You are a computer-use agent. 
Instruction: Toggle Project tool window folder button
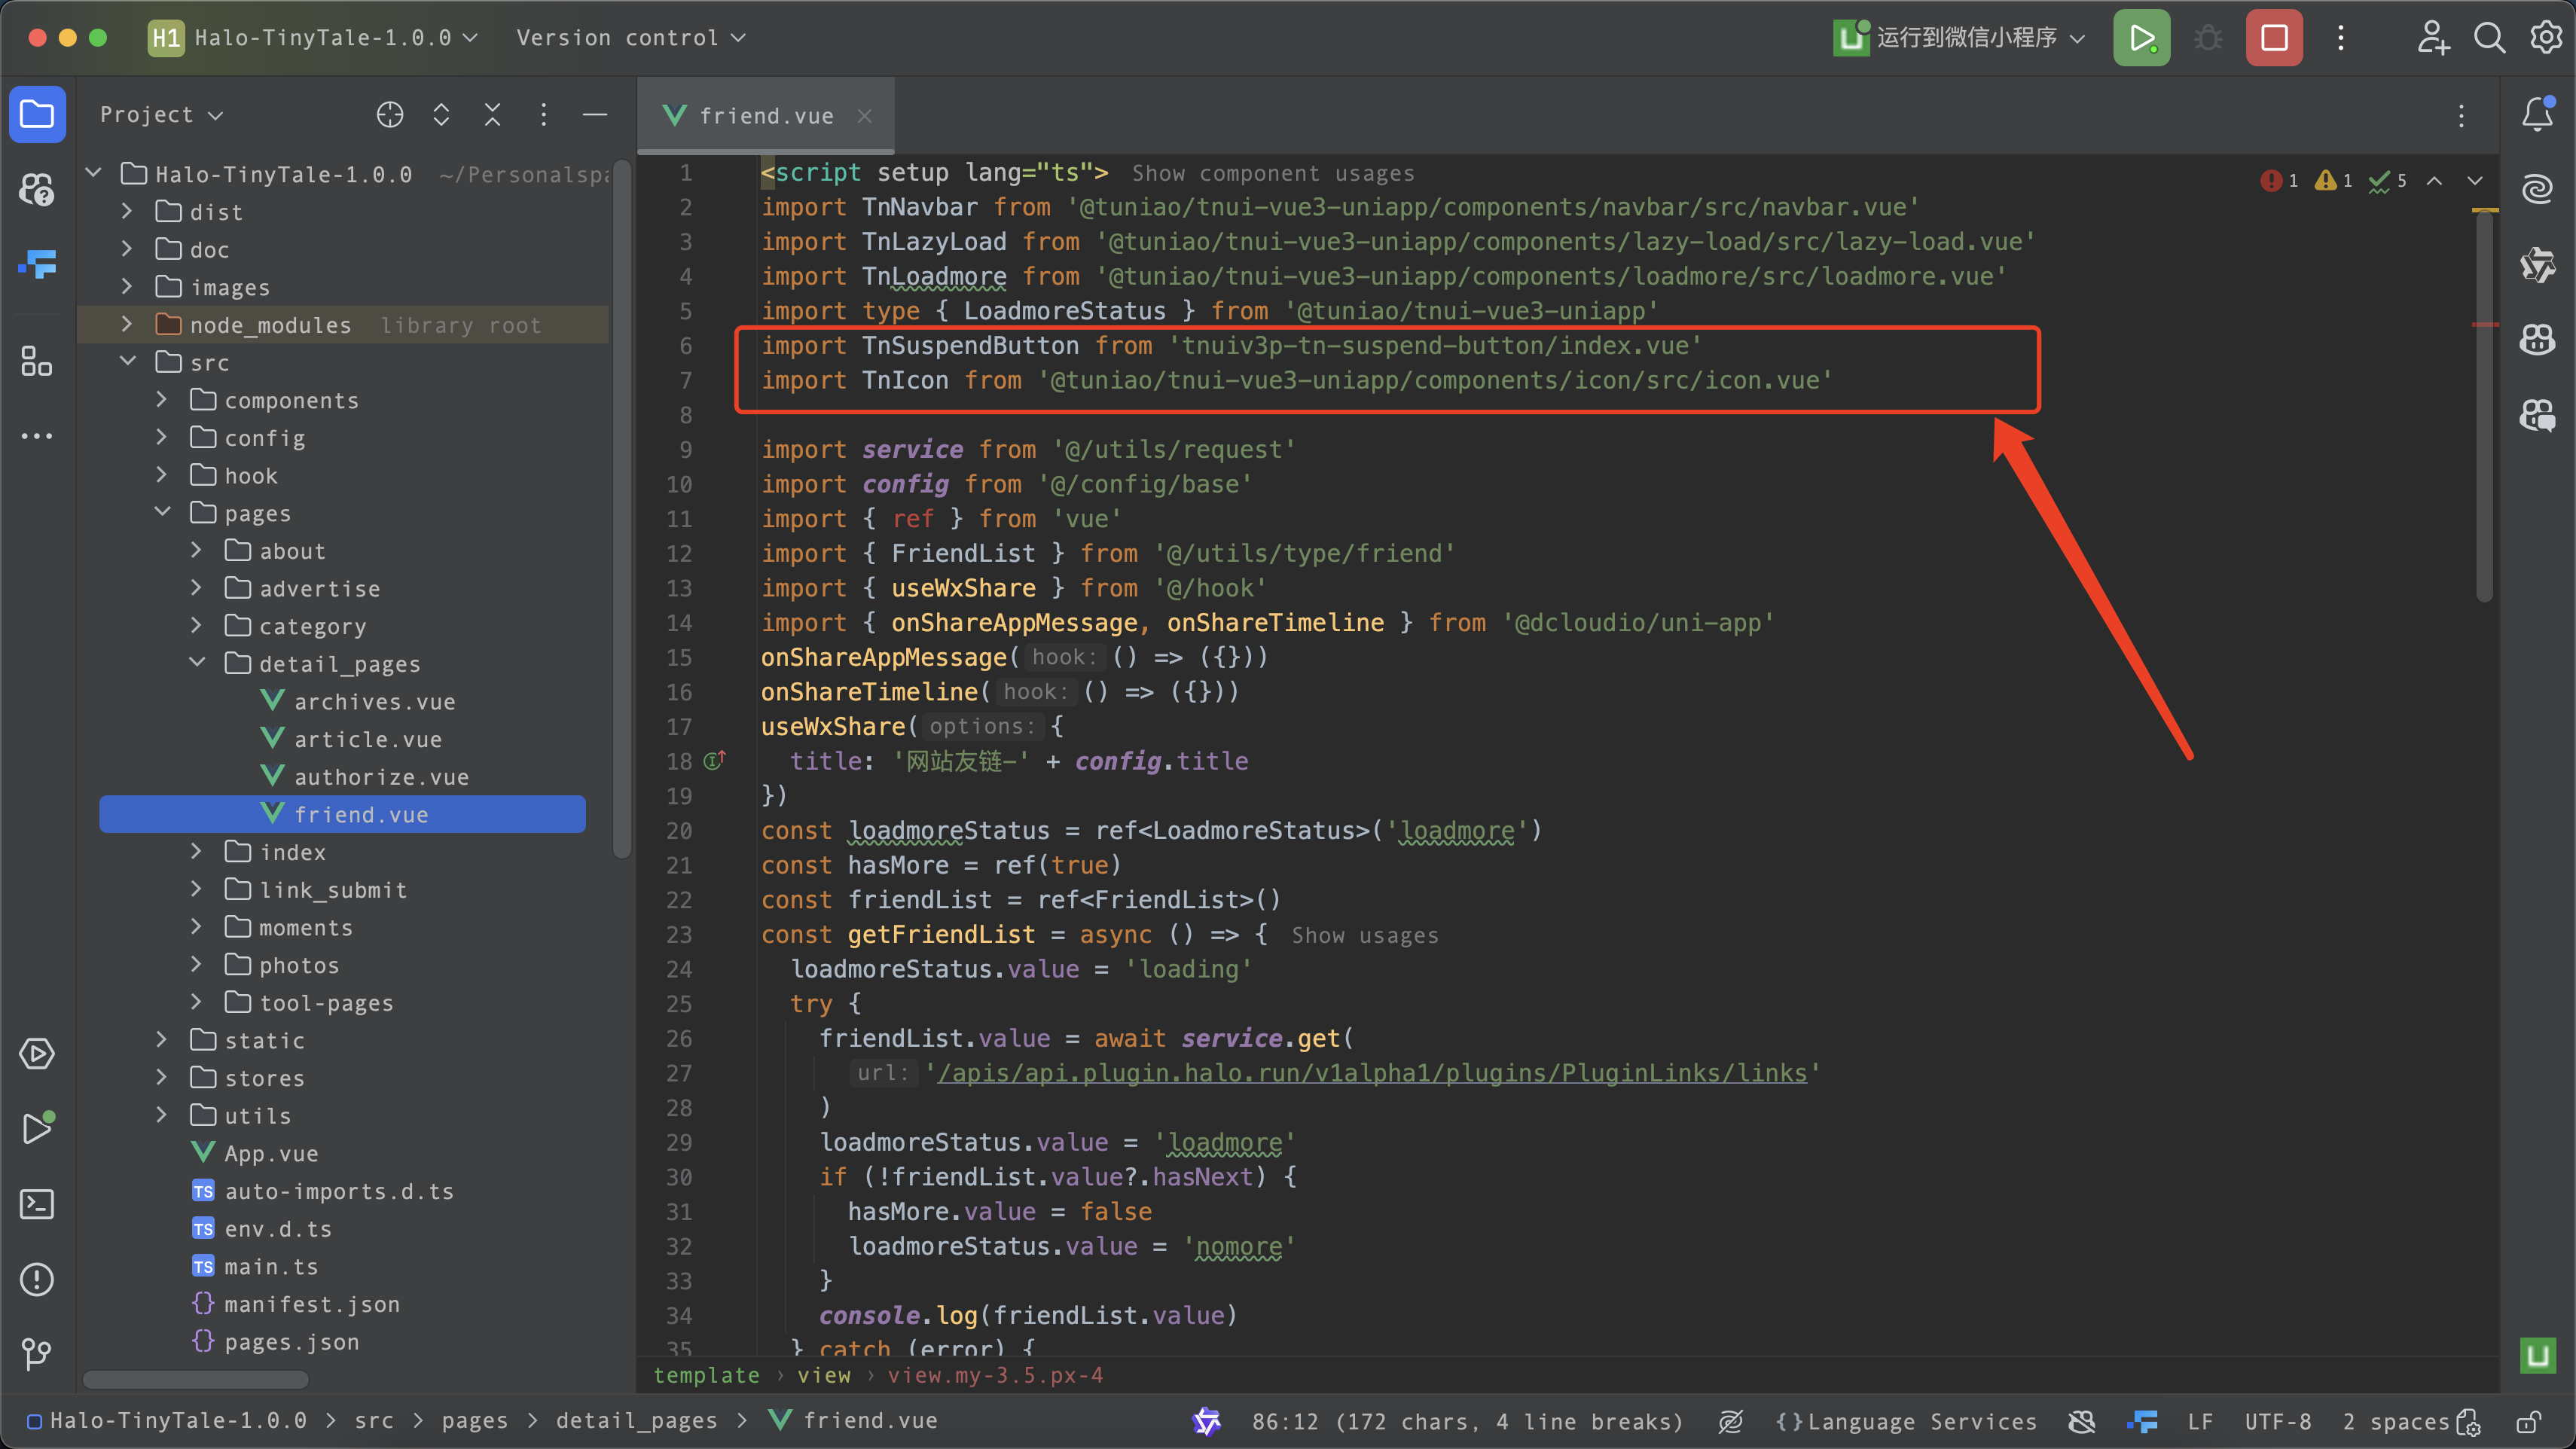pos(37,114)
